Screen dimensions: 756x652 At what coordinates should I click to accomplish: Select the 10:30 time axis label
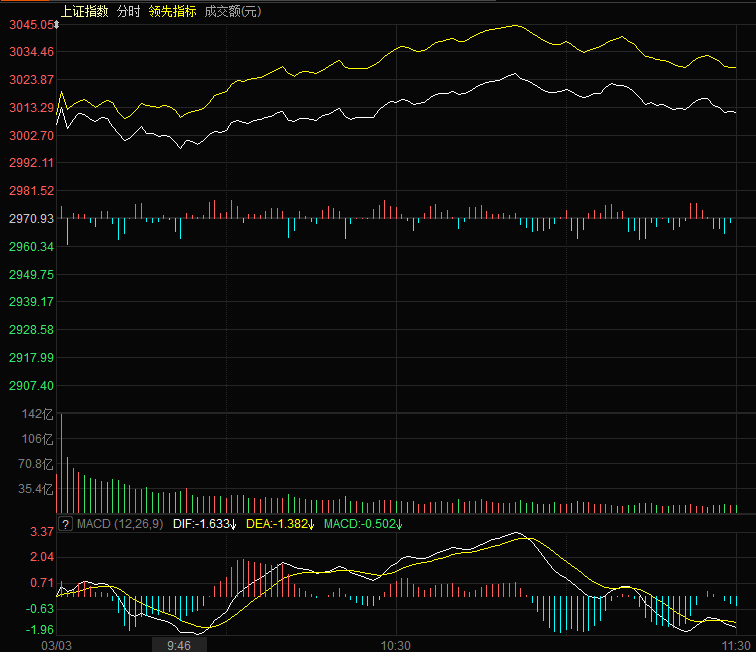tap(397, 645)
